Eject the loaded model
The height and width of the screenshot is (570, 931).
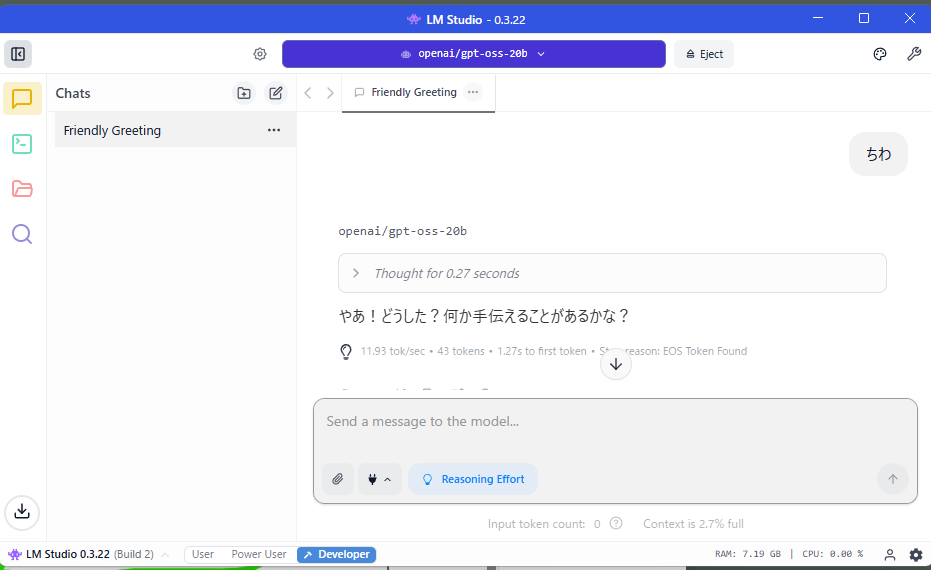(704, 54)
